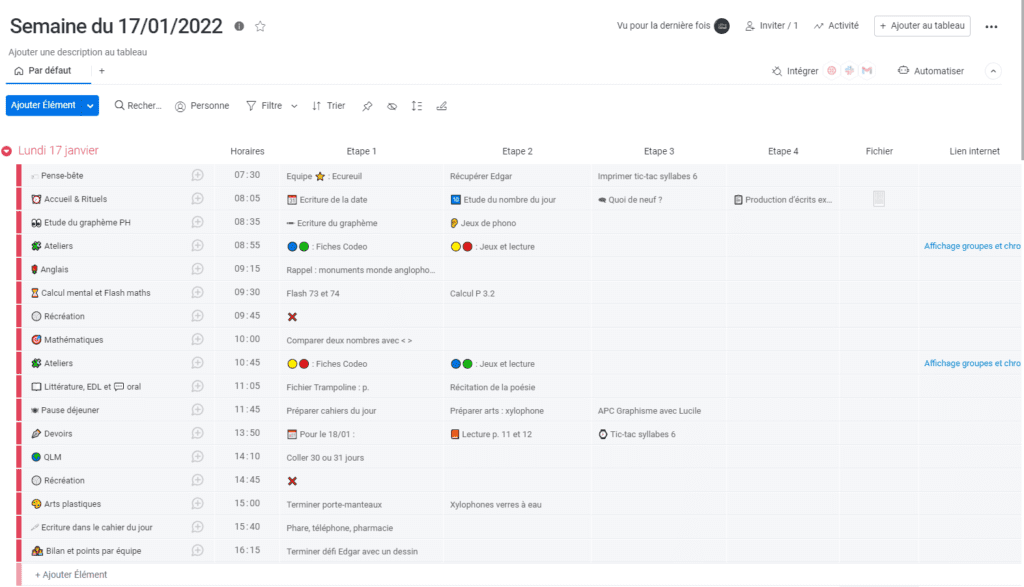Open Affichage groupes link in first Ateliers row

point(971,246)
